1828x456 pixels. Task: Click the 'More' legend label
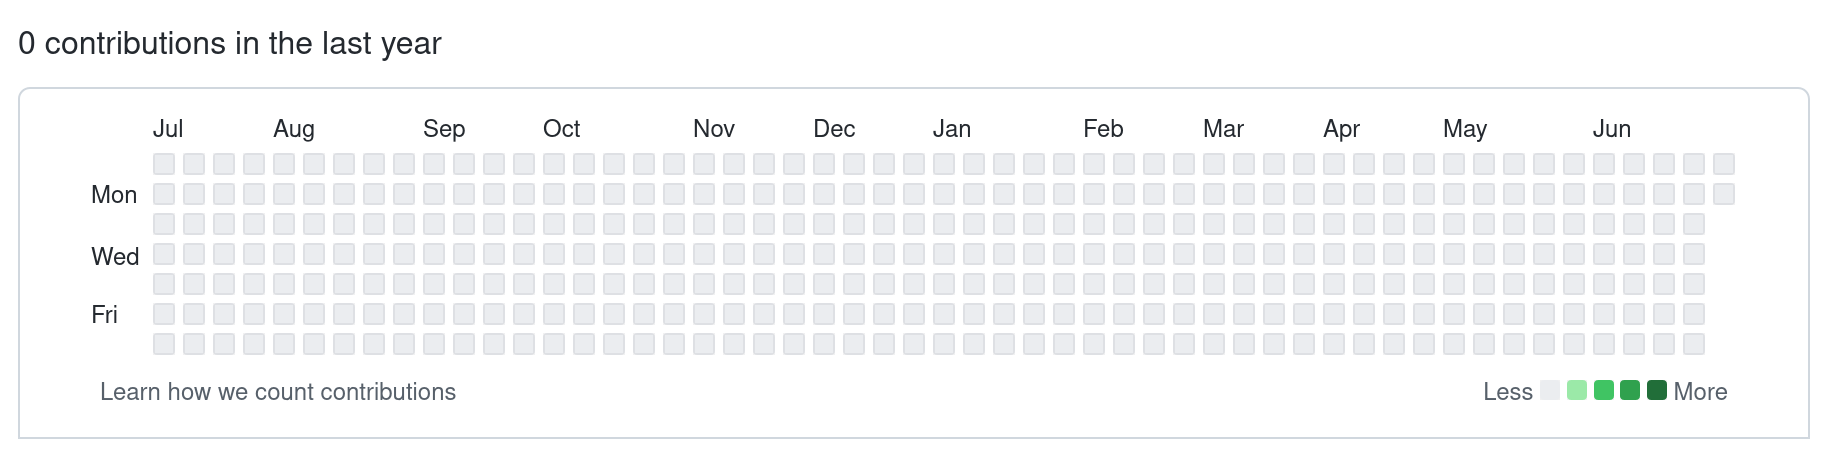[x=1700, y=392]
